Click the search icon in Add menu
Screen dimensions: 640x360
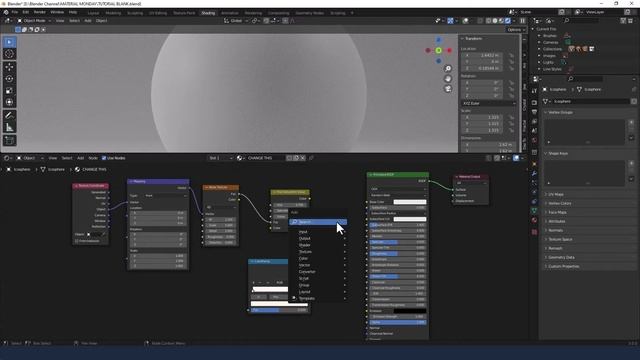coord(294,222)
